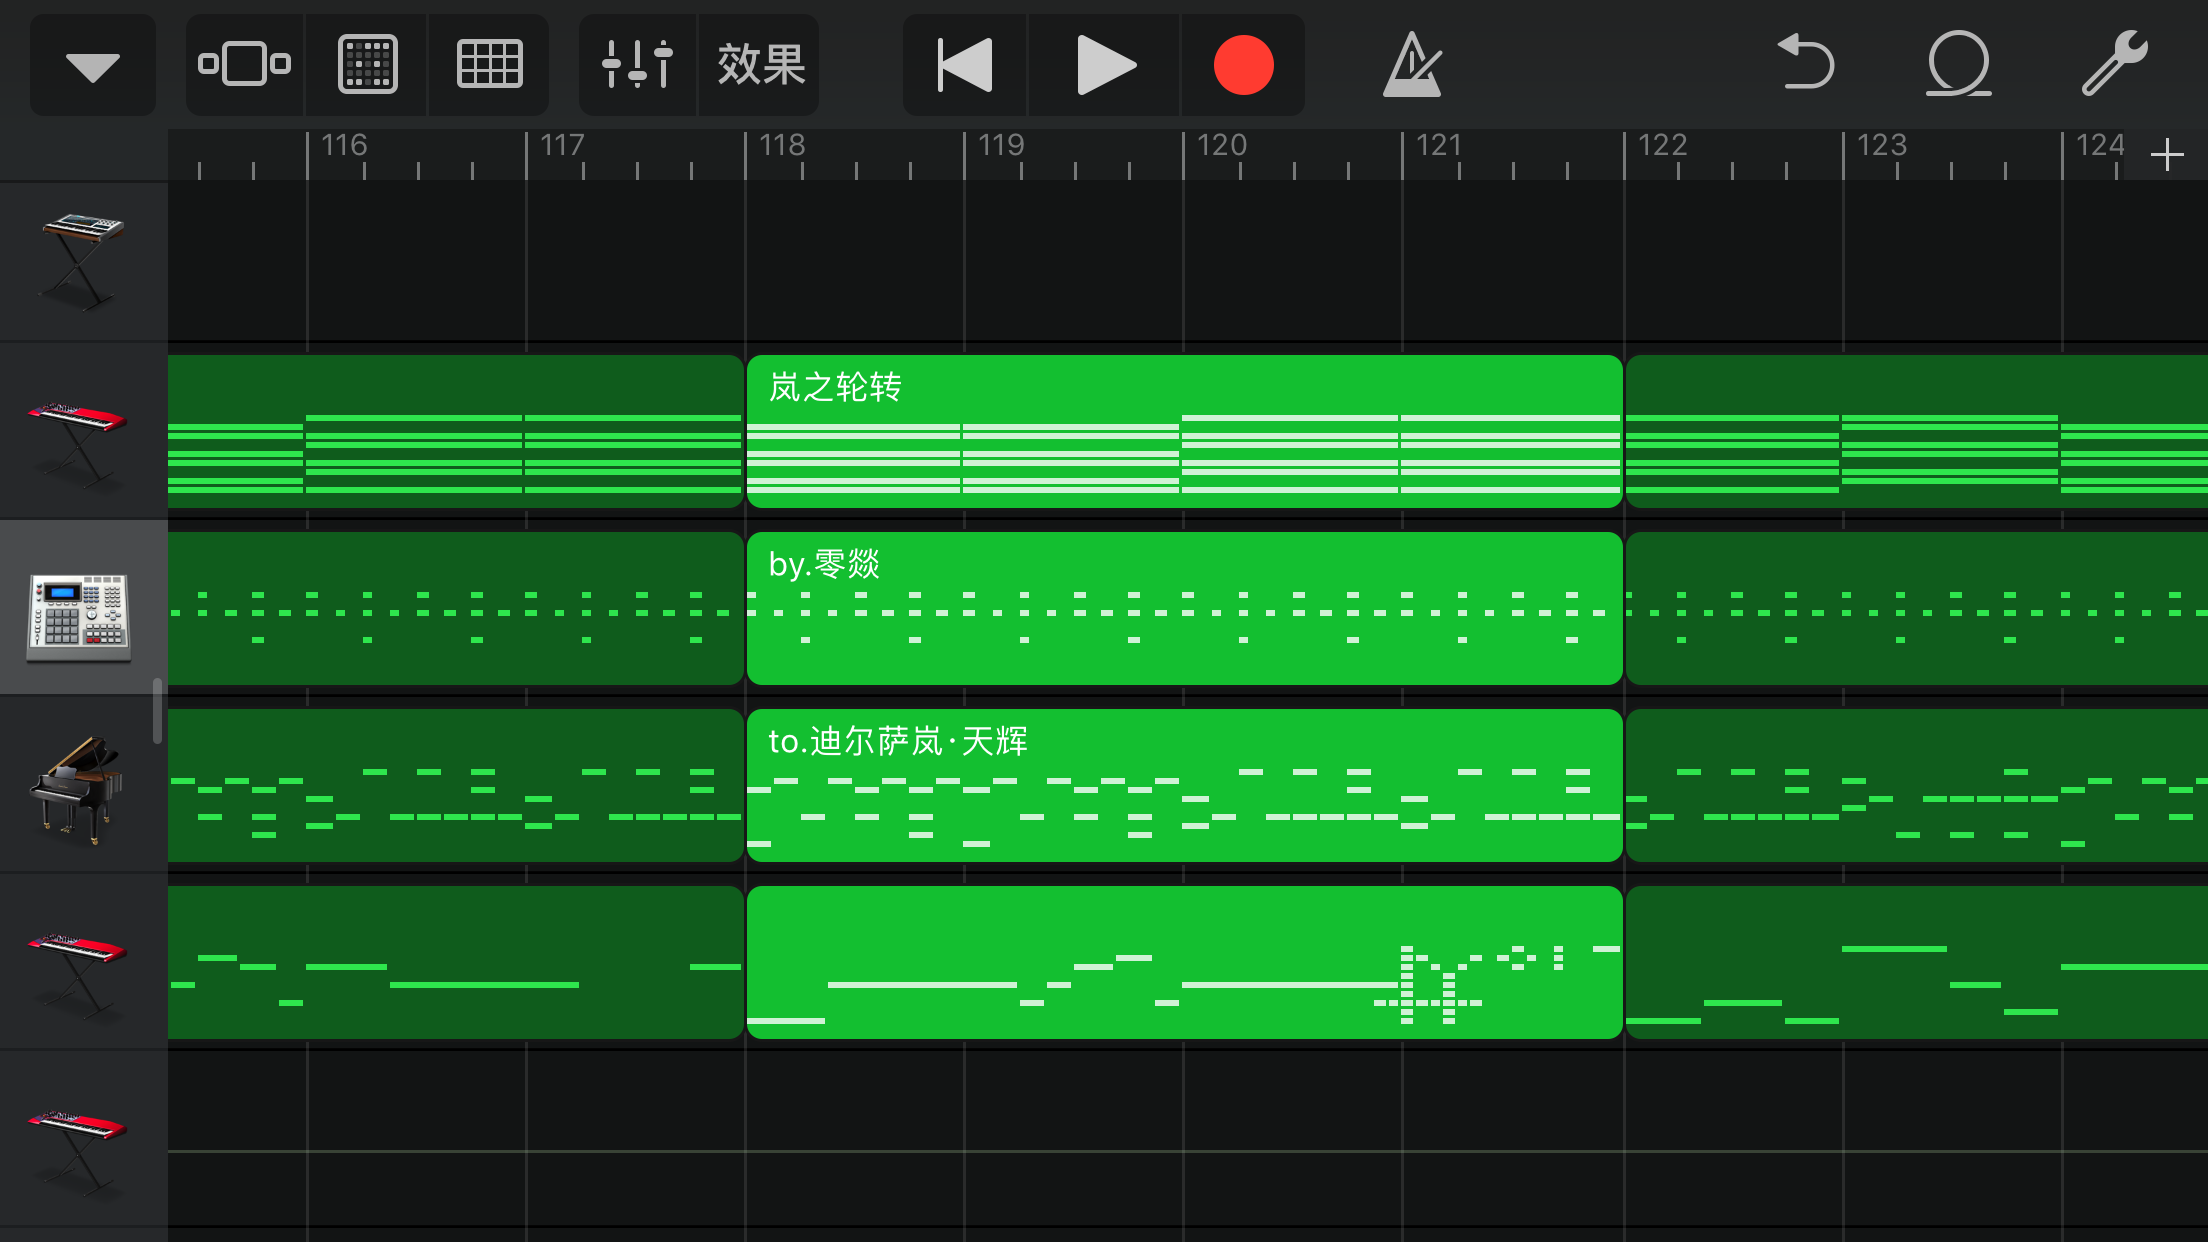Tap bar 117 on the ruler
This screenshot has height=1242, width=2208.
tap(562, 146)
